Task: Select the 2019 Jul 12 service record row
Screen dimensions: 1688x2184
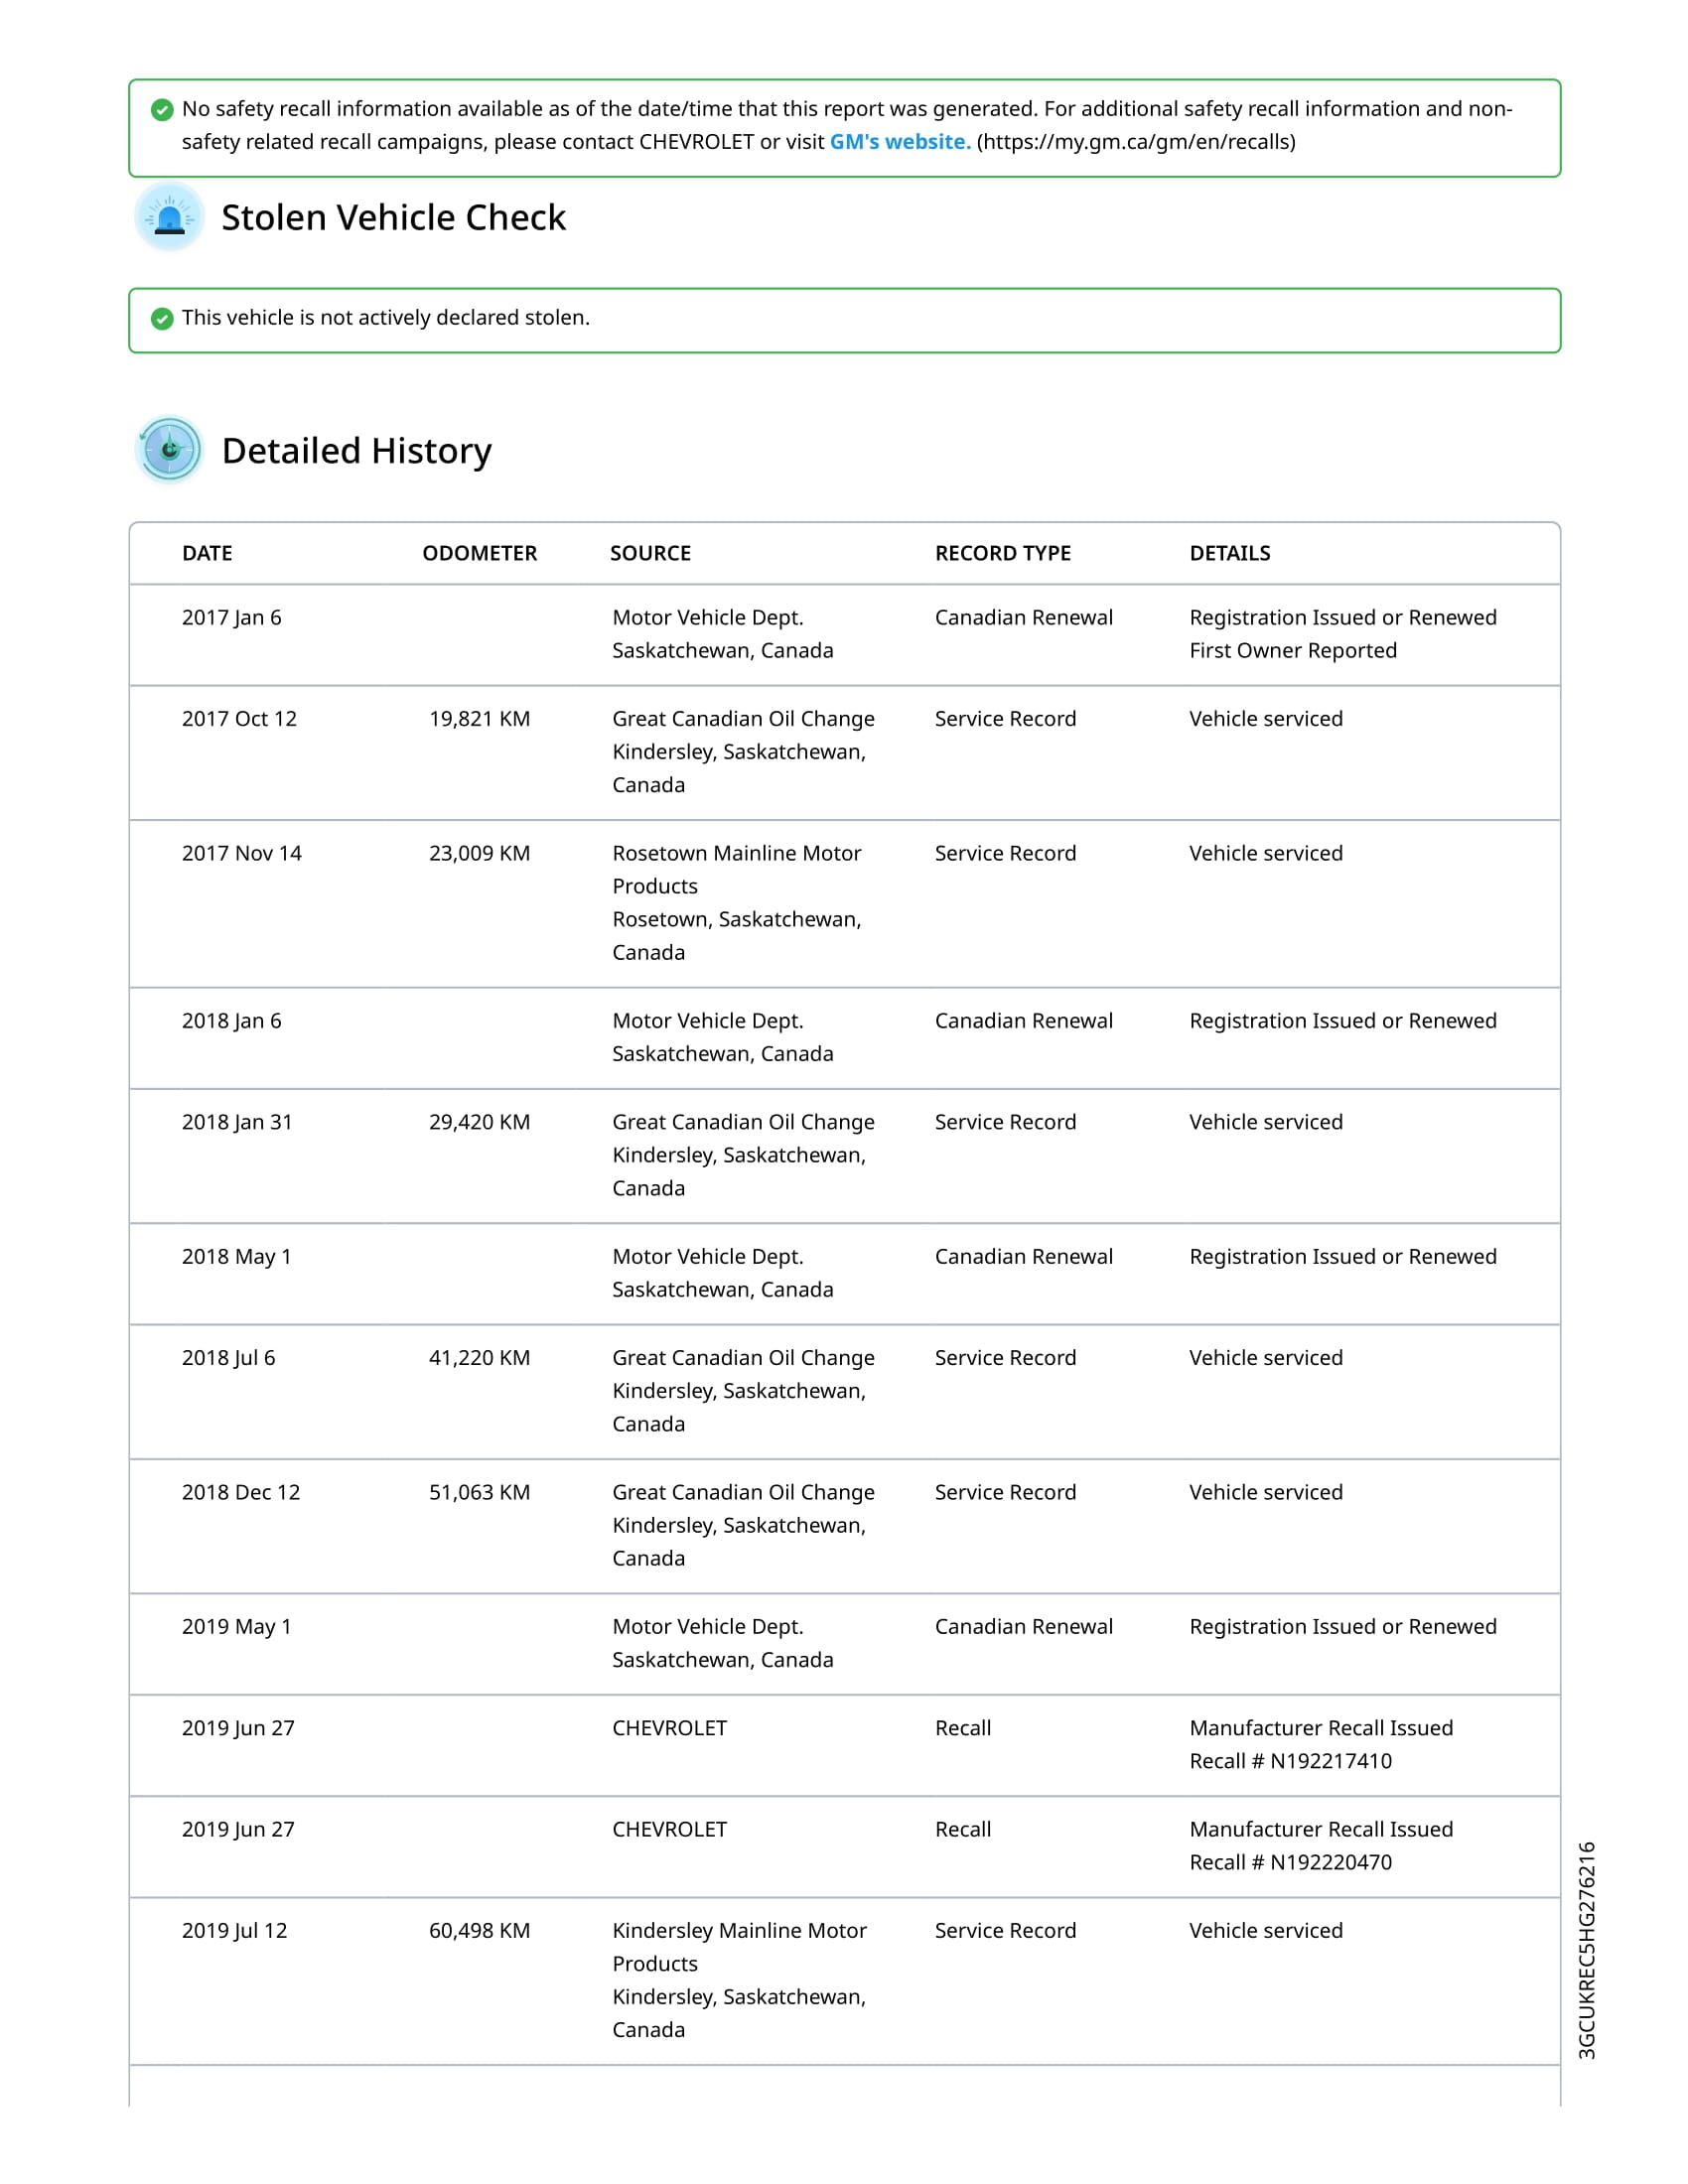Action: point(844,1981)
